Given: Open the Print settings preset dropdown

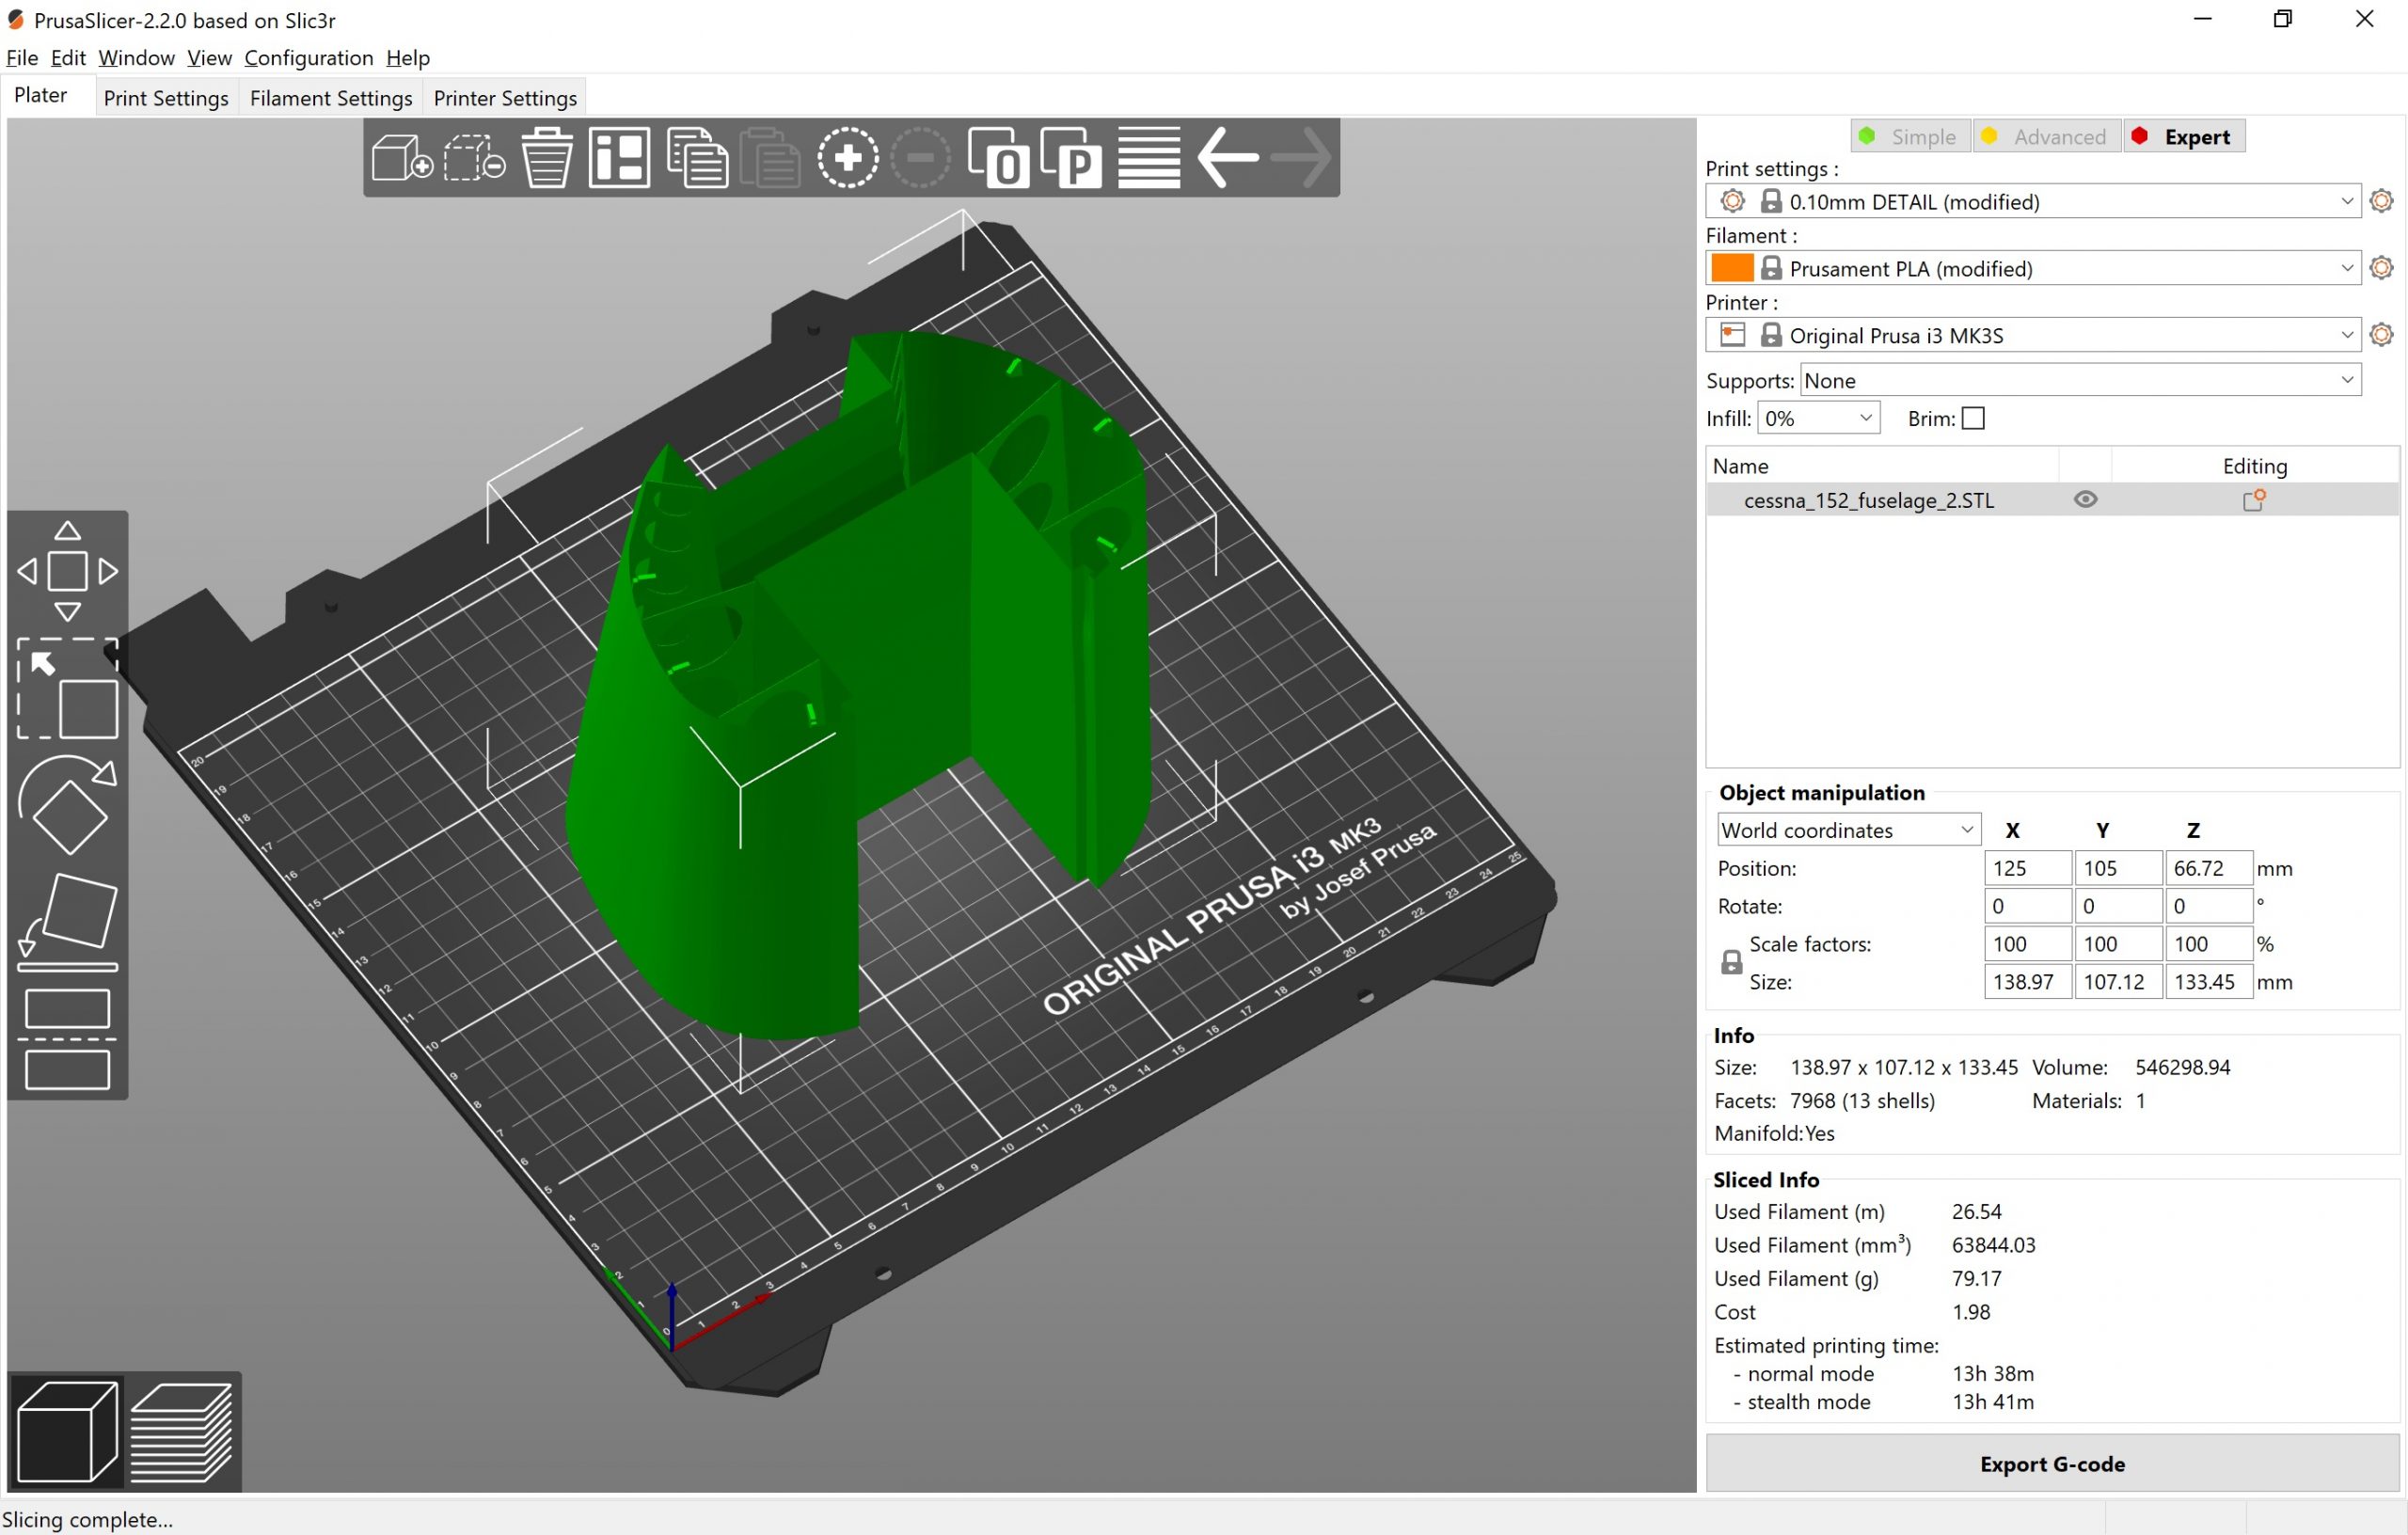Looking at the screenshot, I should (x=2346, y=202).
